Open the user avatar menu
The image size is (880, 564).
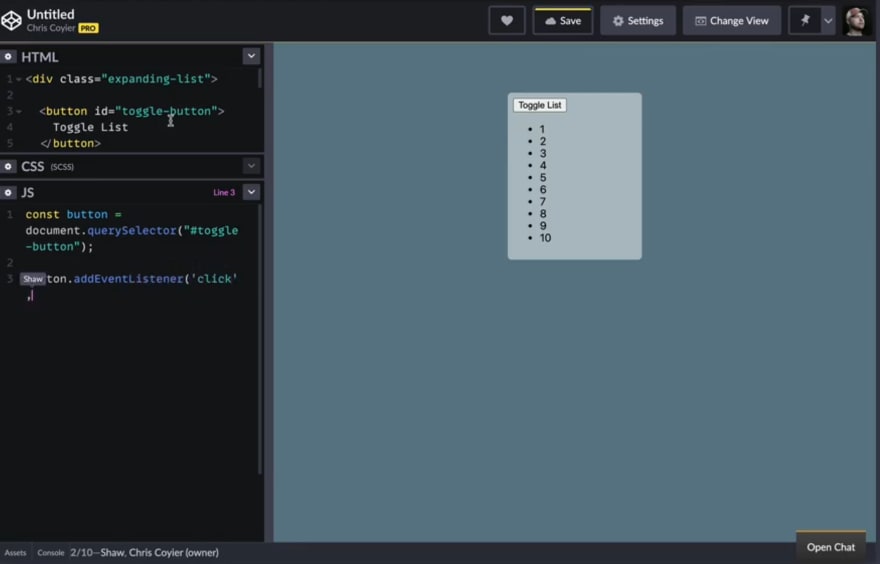click(856, 21)
